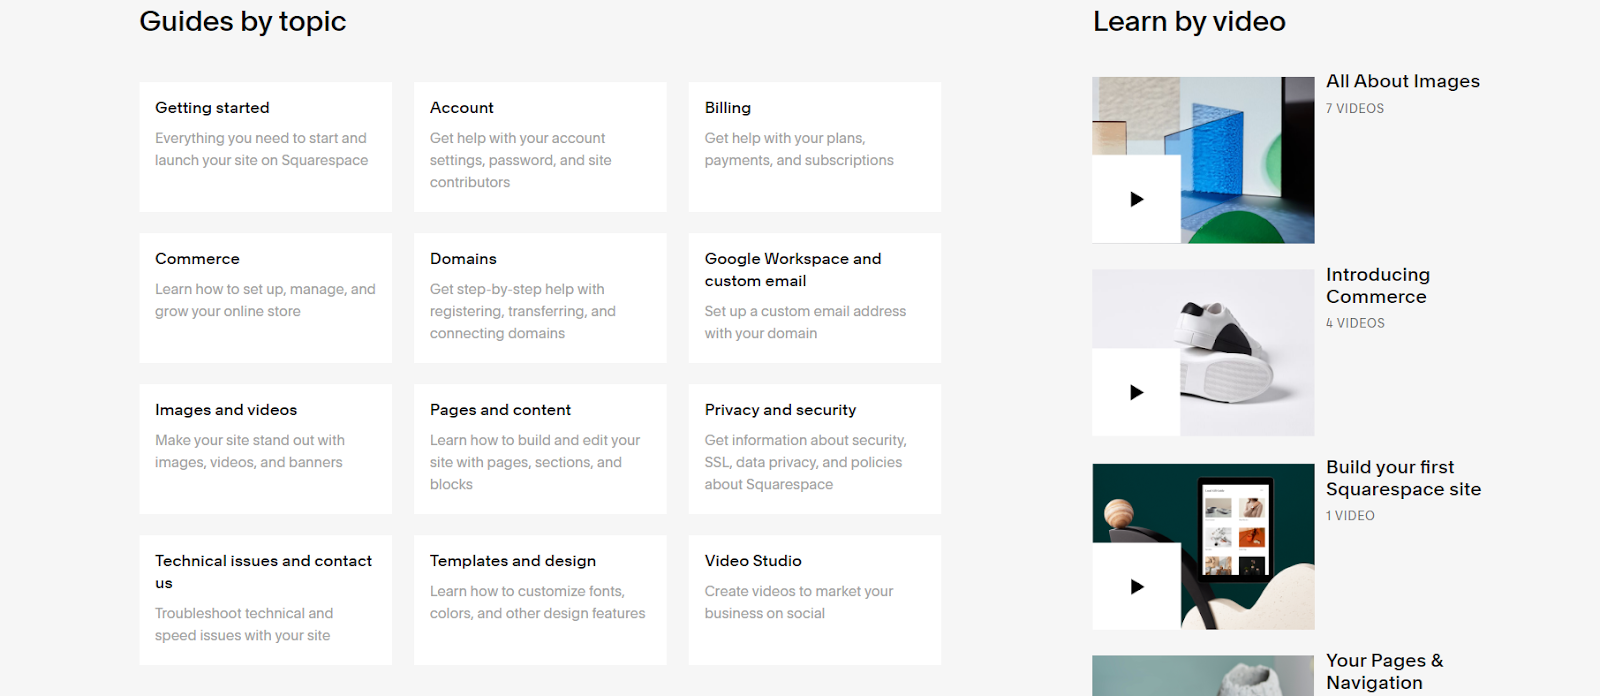Click the 1 VIDEO label

1350,516
